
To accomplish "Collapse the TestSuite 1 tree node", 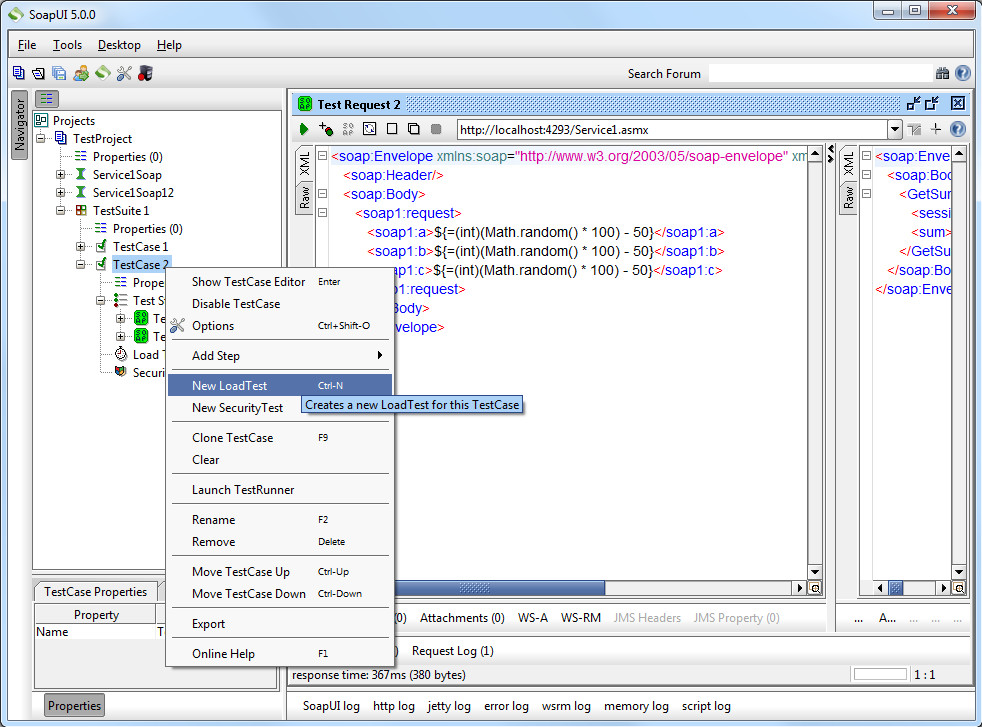I will click(61, 210).
